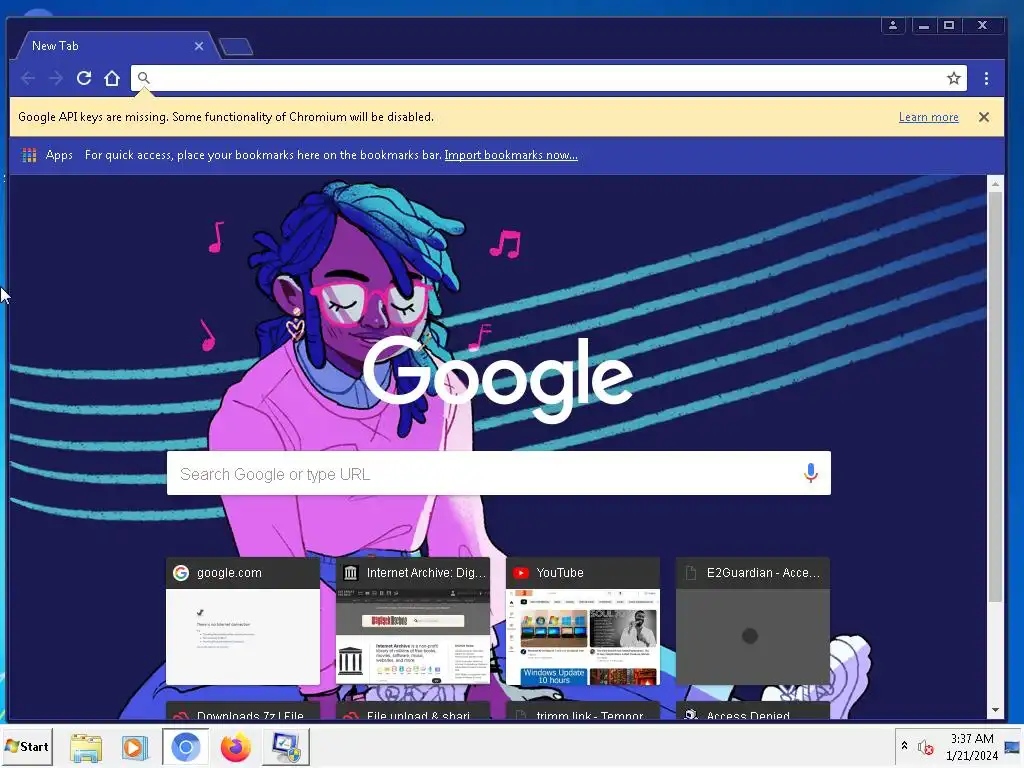Open the Access Denied tile

[753, 711]
